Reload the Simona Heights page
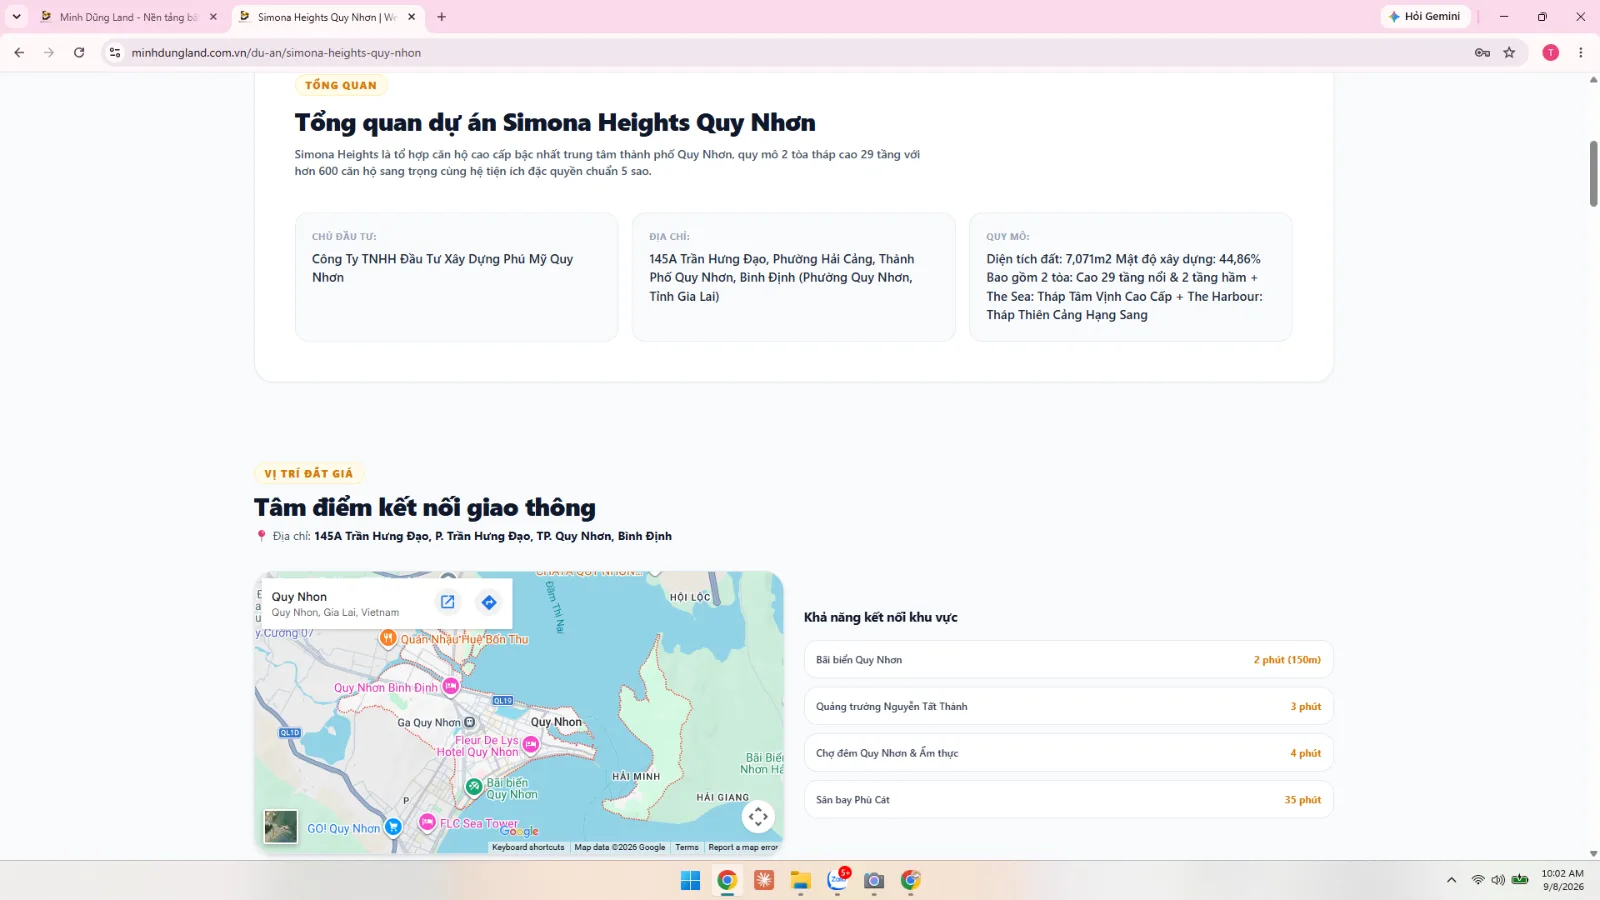Screen dimensions: 1600x900 tap(79, 53)
